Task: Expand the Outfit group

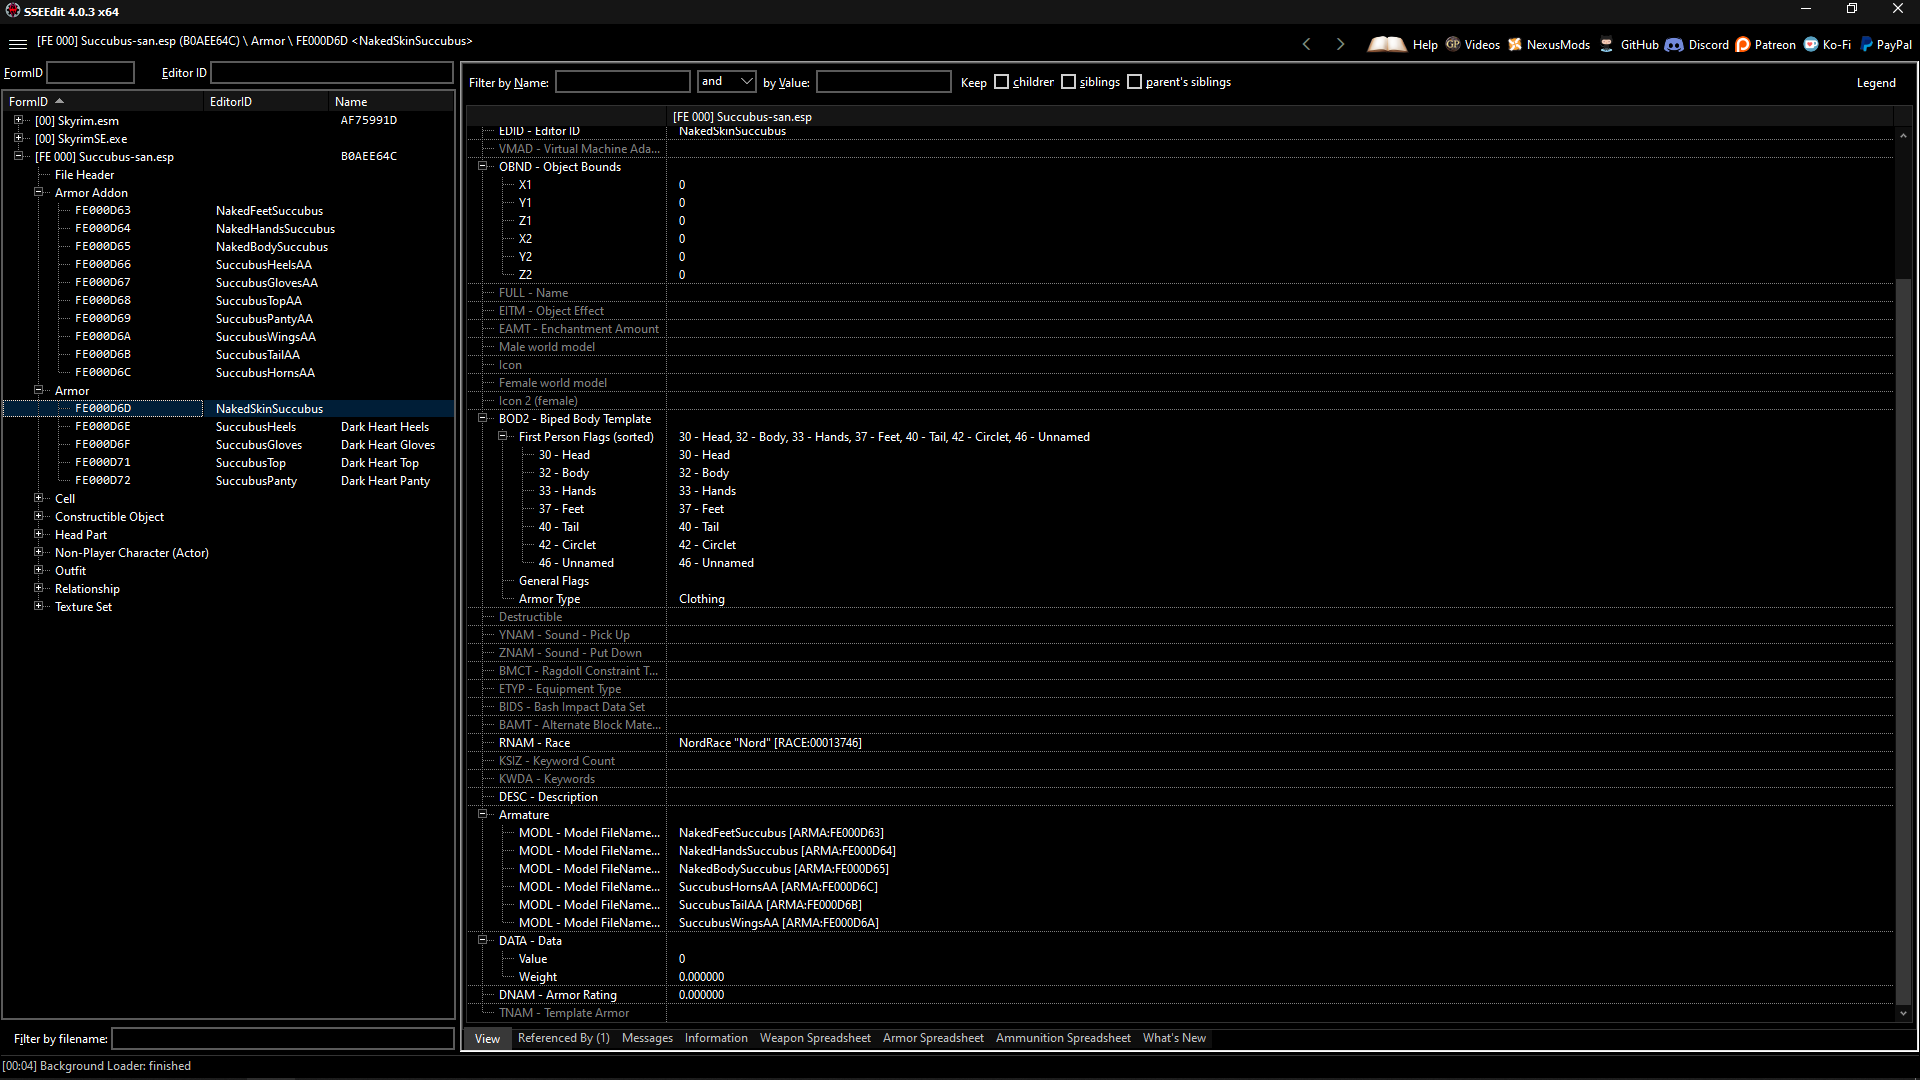Action: click(39, 570)
